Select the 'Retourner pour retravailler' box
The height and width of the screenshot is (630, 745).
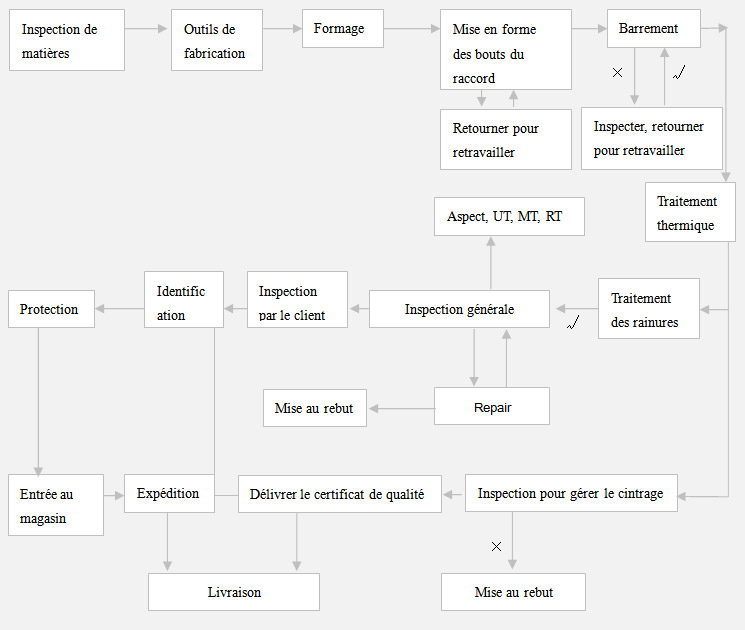click(x=505, y=140)
